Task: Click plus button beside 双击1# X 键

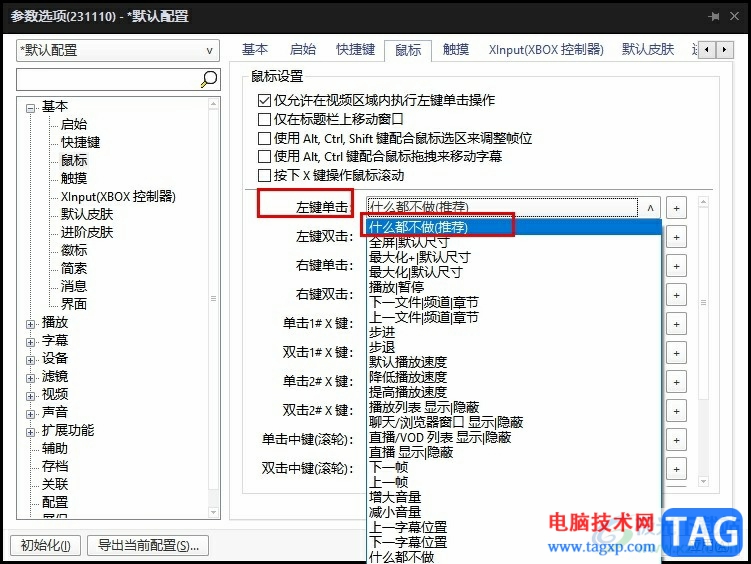Action: coord(676,353)
